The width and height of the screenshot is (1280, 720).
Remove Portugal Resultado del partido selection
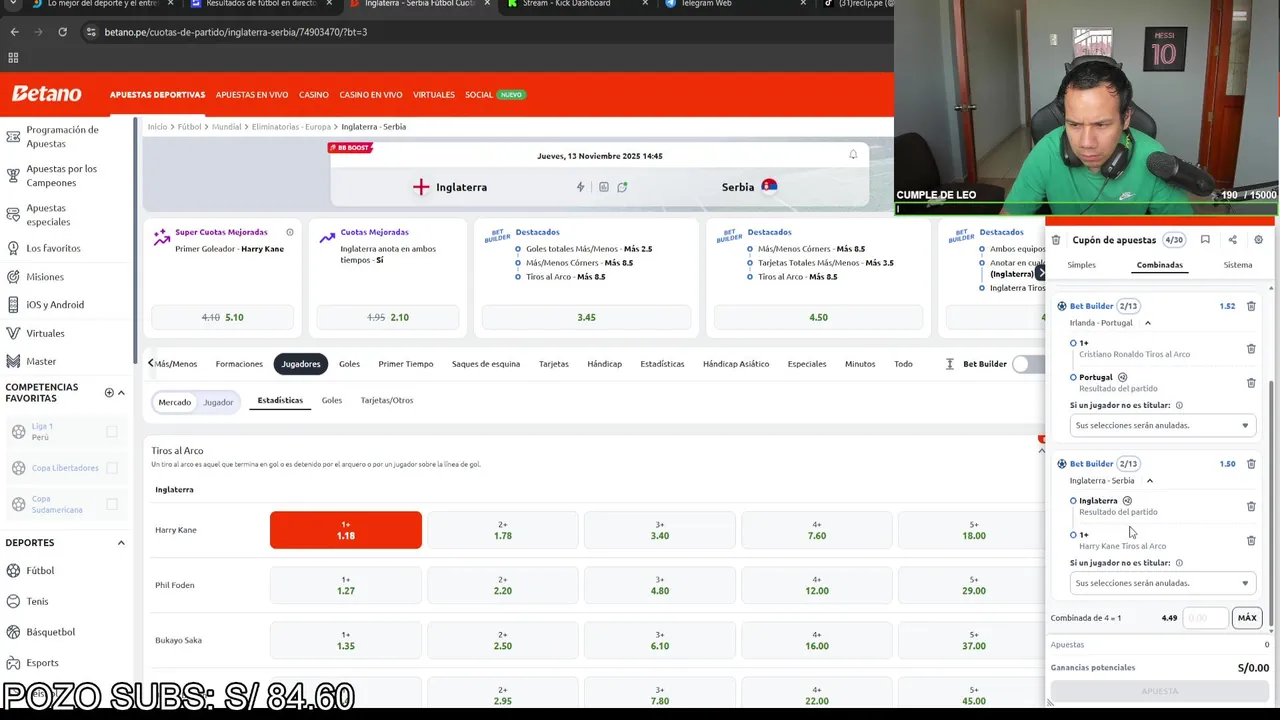click(1251, 383)
